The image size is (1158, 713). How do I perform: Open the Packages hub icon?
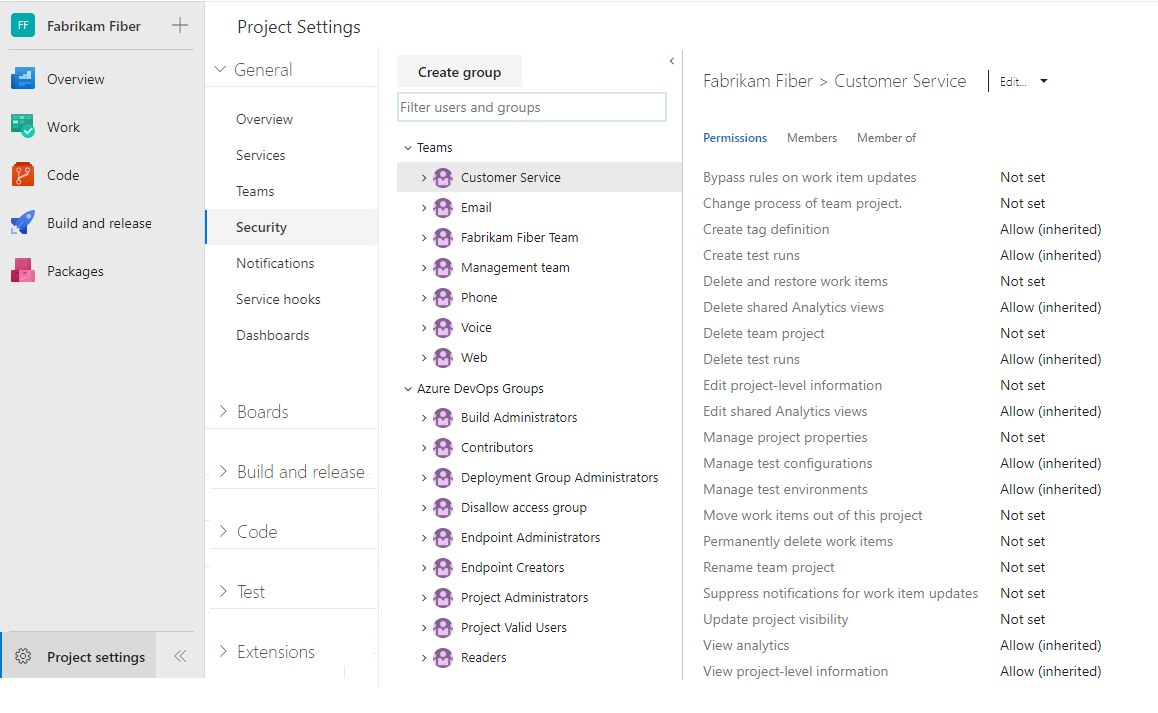coord(23,271)
